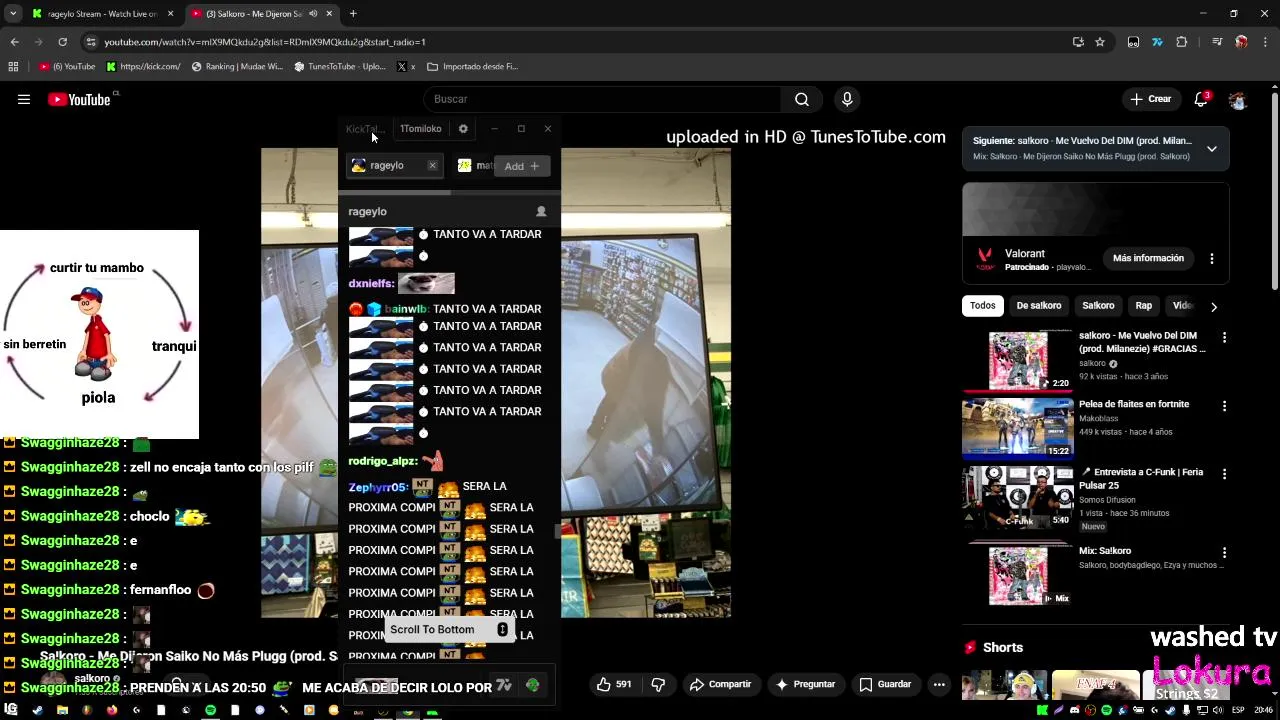Screen dimensions: 1280x720
Task: Start voice search with the microphone
Action: [x=847, y=99]
